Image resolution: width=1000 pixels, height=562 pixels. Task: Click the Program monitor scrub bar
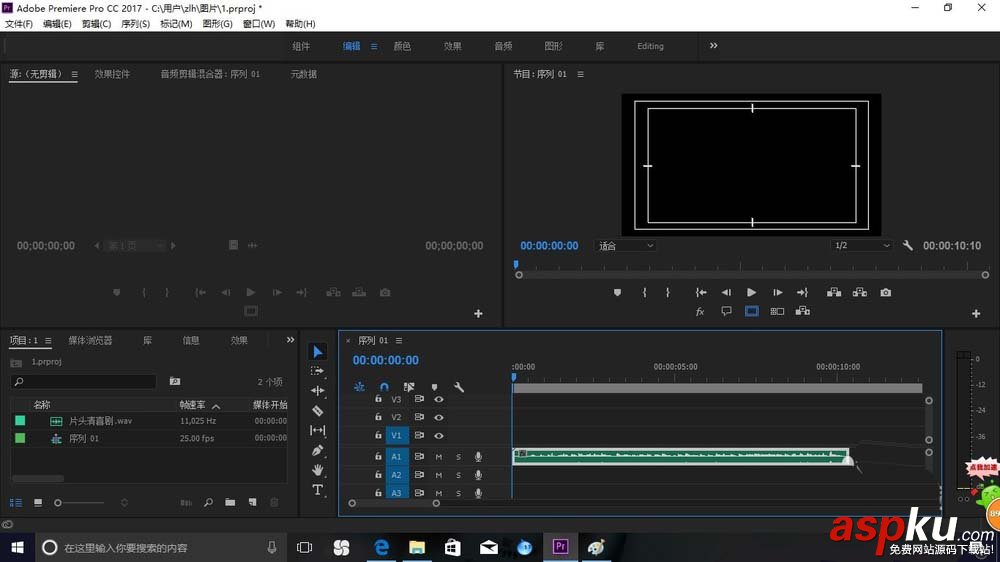tap(752, 275)
